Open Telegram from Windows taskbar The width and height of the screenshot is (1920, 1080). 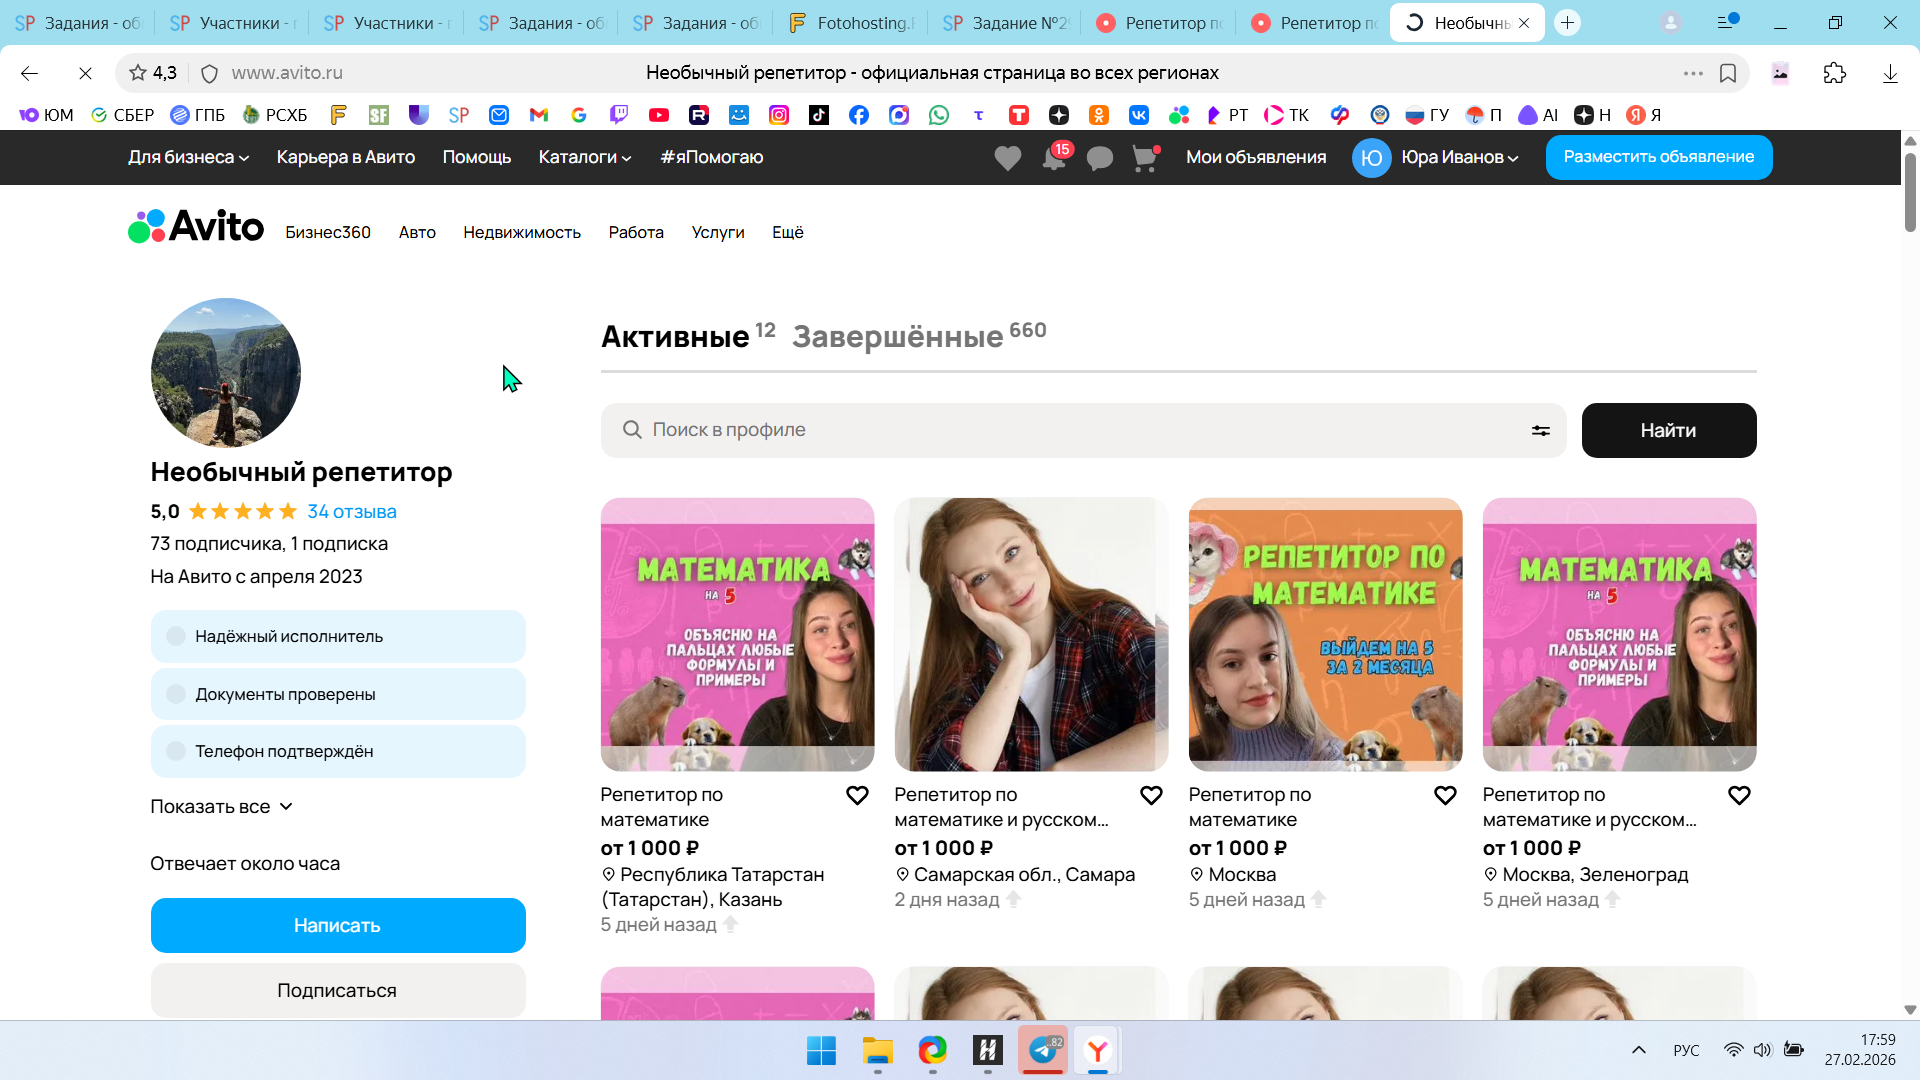coord(1043,1050)
